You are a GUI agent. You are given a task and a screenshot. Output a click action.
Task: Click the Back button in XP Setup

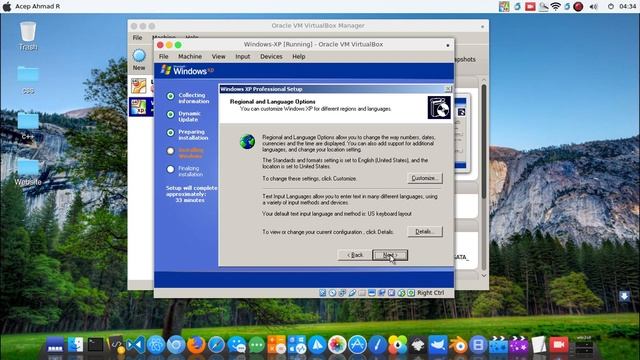354,255
